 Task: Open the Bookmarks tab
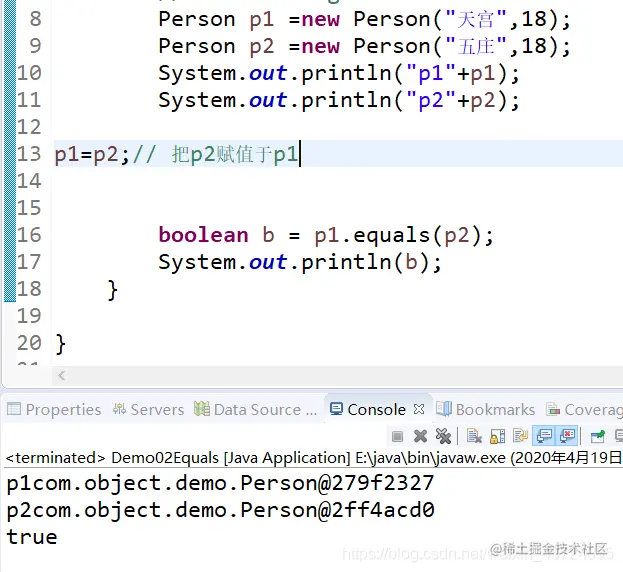tap(486, 409)
